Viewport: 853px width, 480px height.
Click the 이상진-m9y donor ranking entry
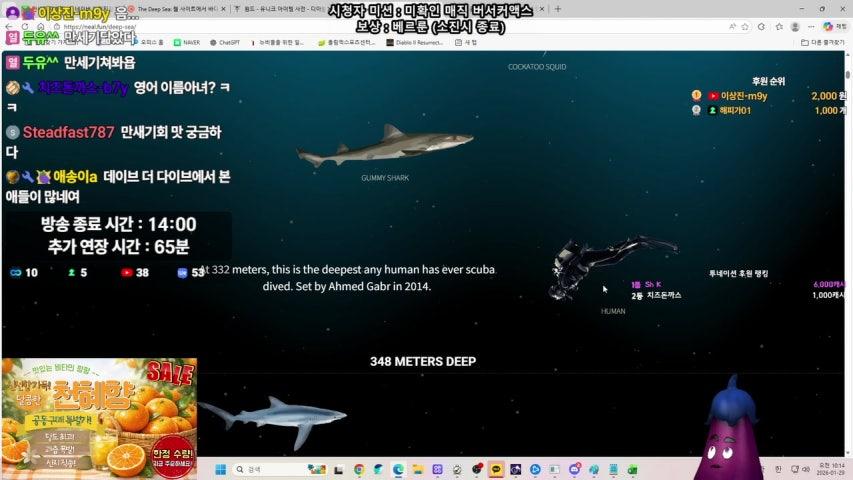point(769,96)
